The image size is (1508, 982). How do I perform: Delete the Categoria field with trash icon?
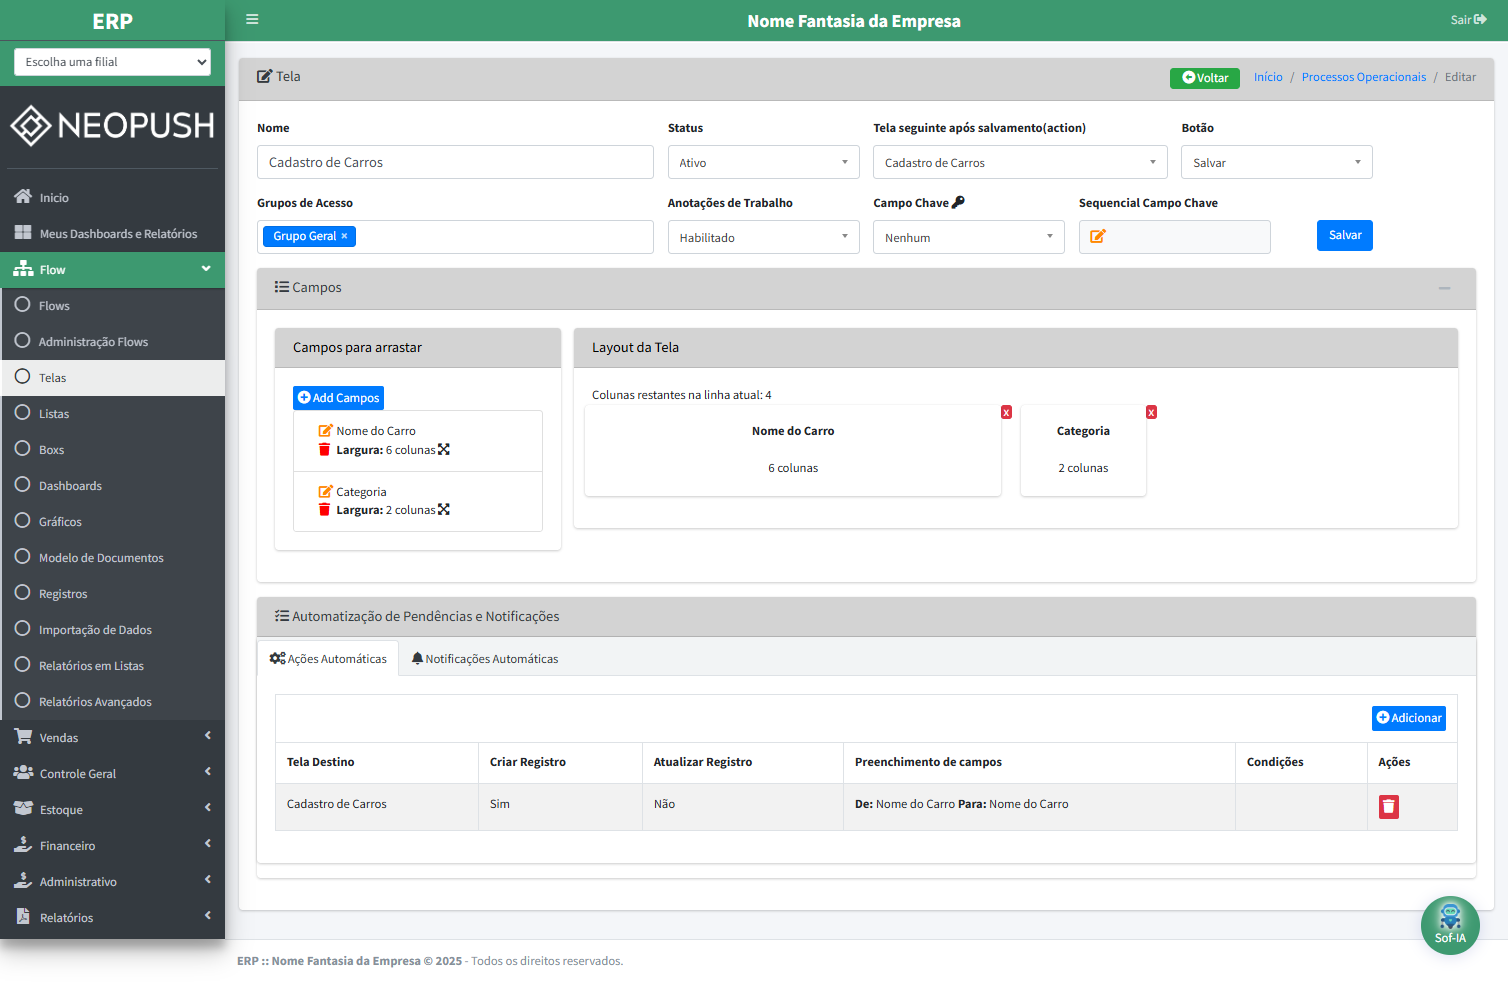point(324,510)
